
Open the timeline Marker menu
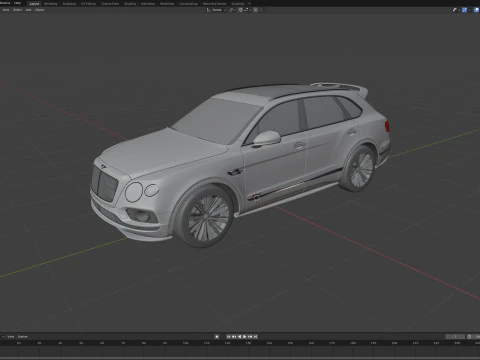[x=23, y=337]
